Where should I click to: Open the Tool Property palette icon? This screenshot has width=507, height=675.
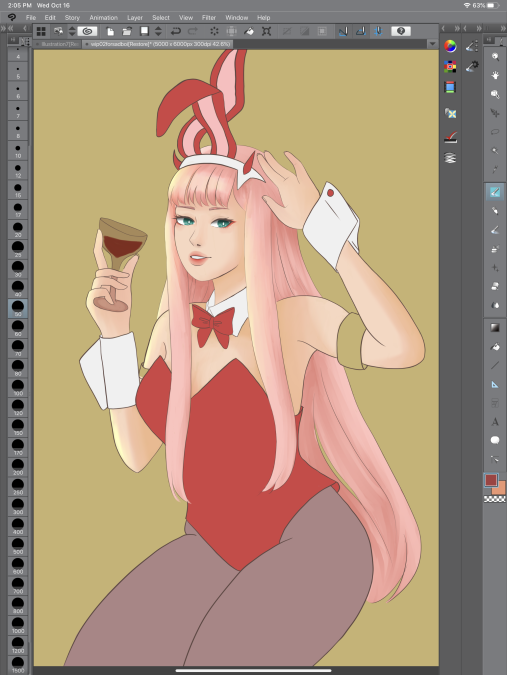pyautogui.click(x=472, y=66)
